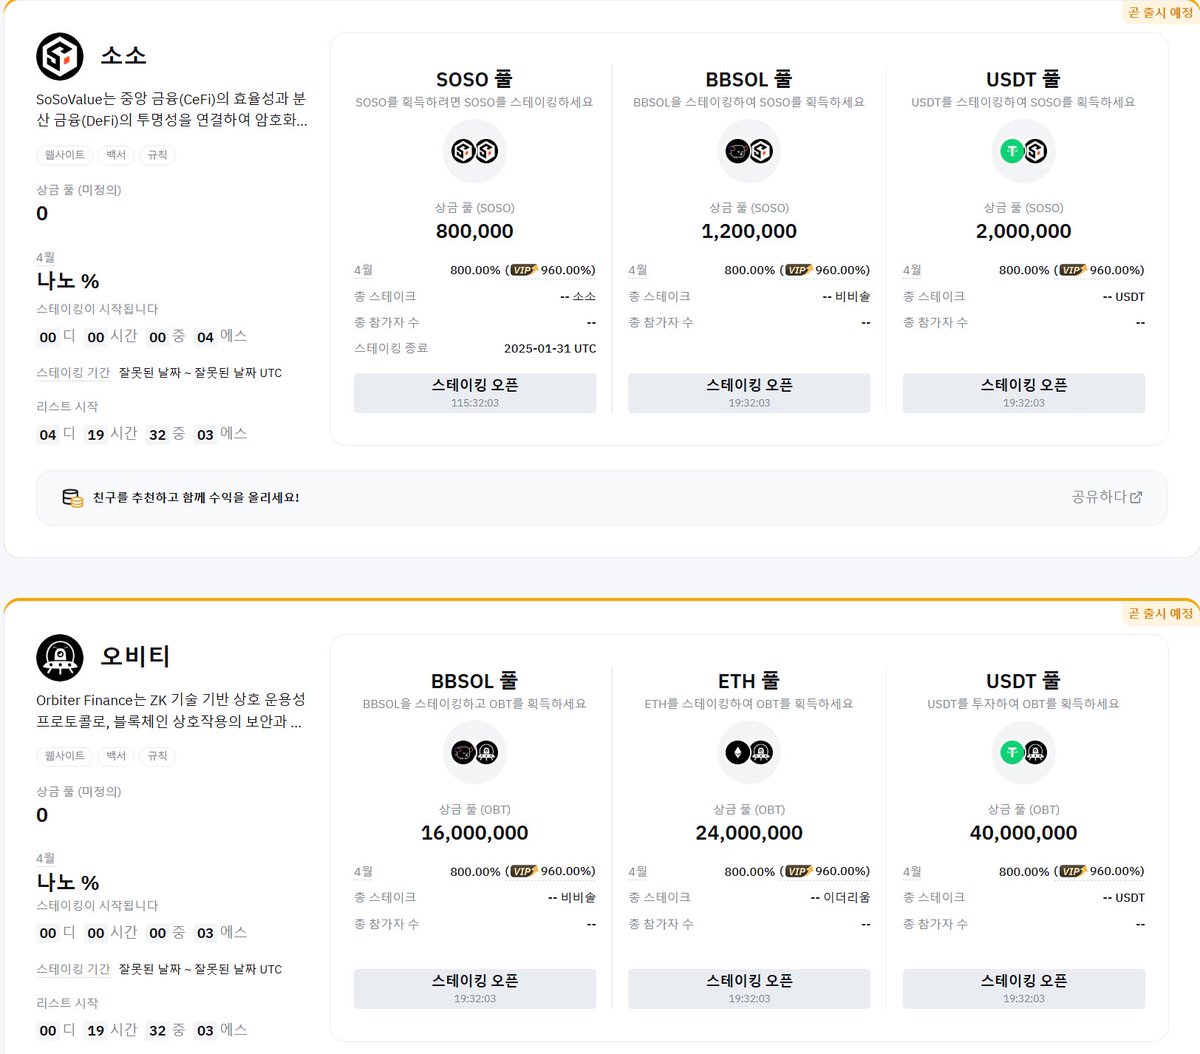Click the external link icon next to 공유하다

tap(1136, 497)
